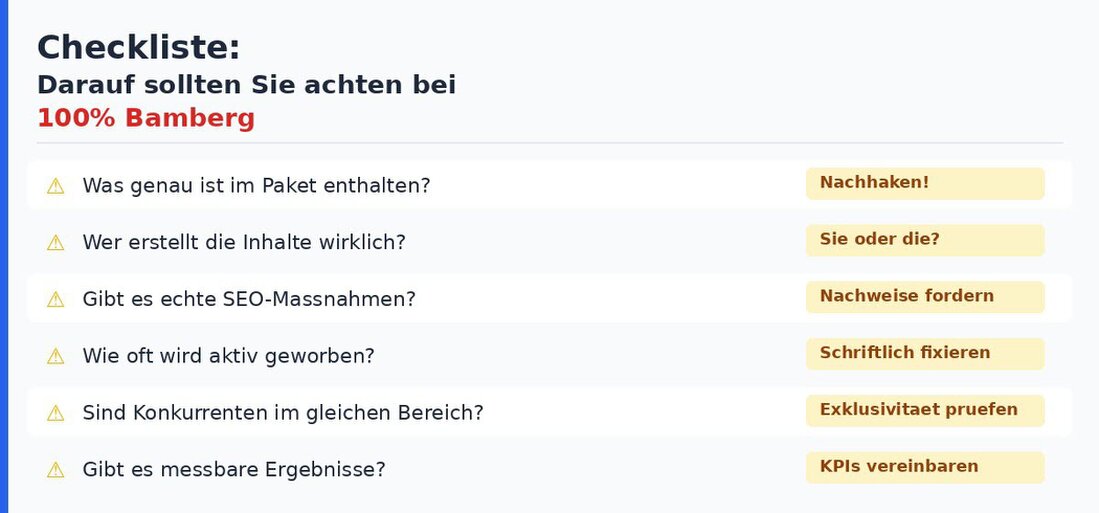
Task: Click warning icon next to Konkurrenten question
Action: click(x=56, y=413)
